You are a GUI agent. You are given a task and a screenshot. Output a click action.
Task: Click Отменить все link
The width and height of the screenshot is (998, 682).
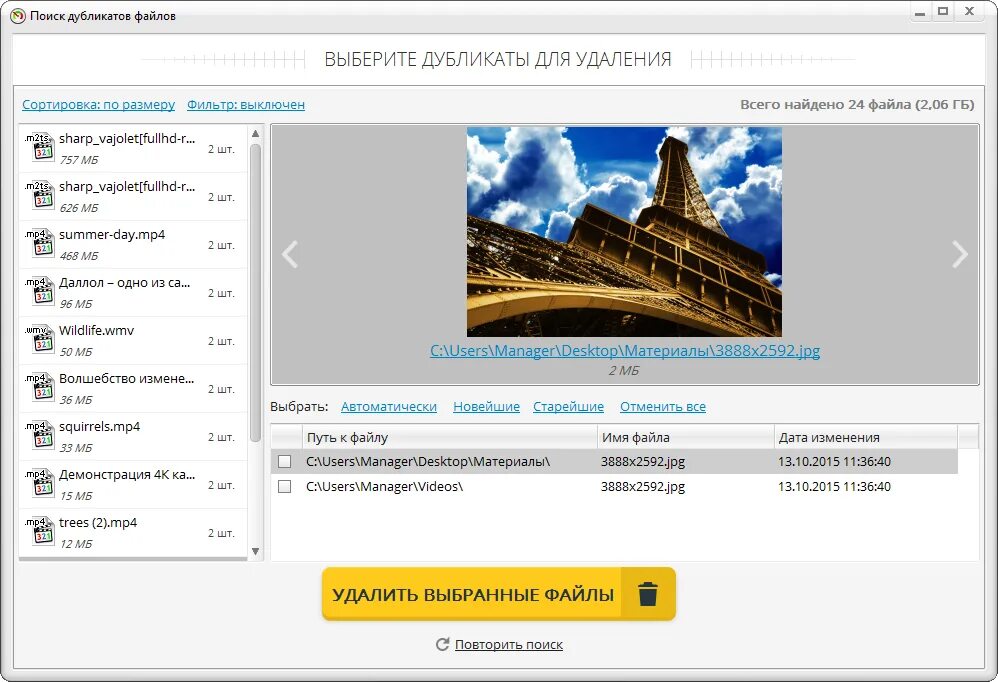pos(663,407)
